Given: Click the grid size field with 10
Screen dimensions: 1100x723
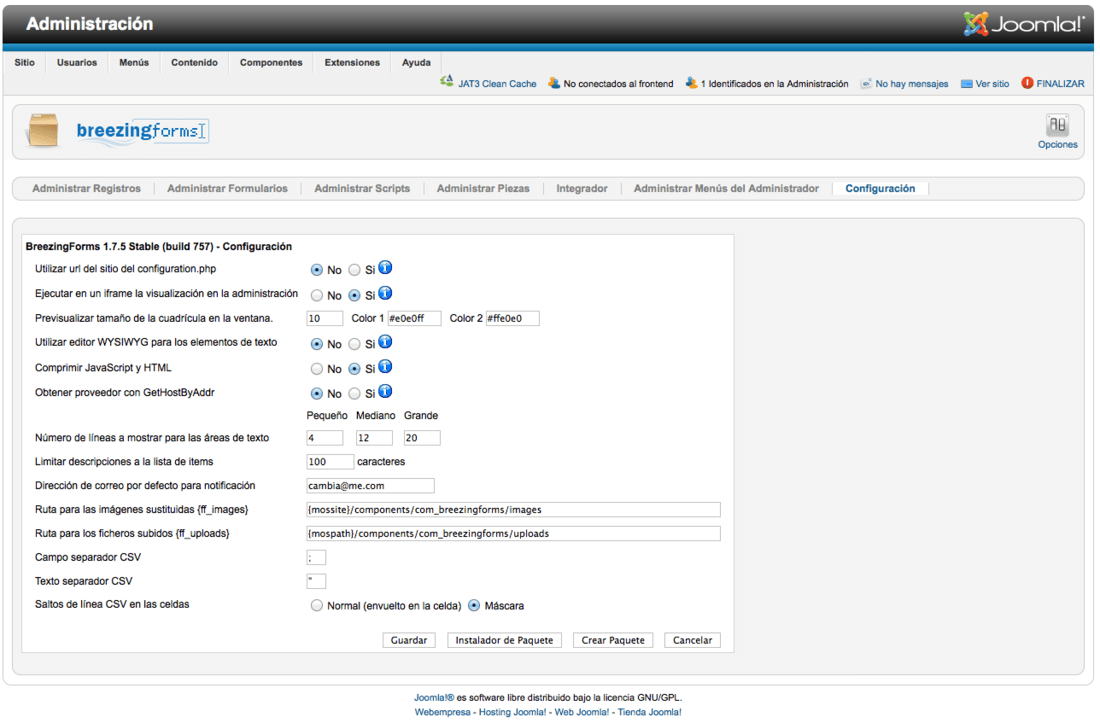Looking at the screenshot, I should click(x=325, y=318).
